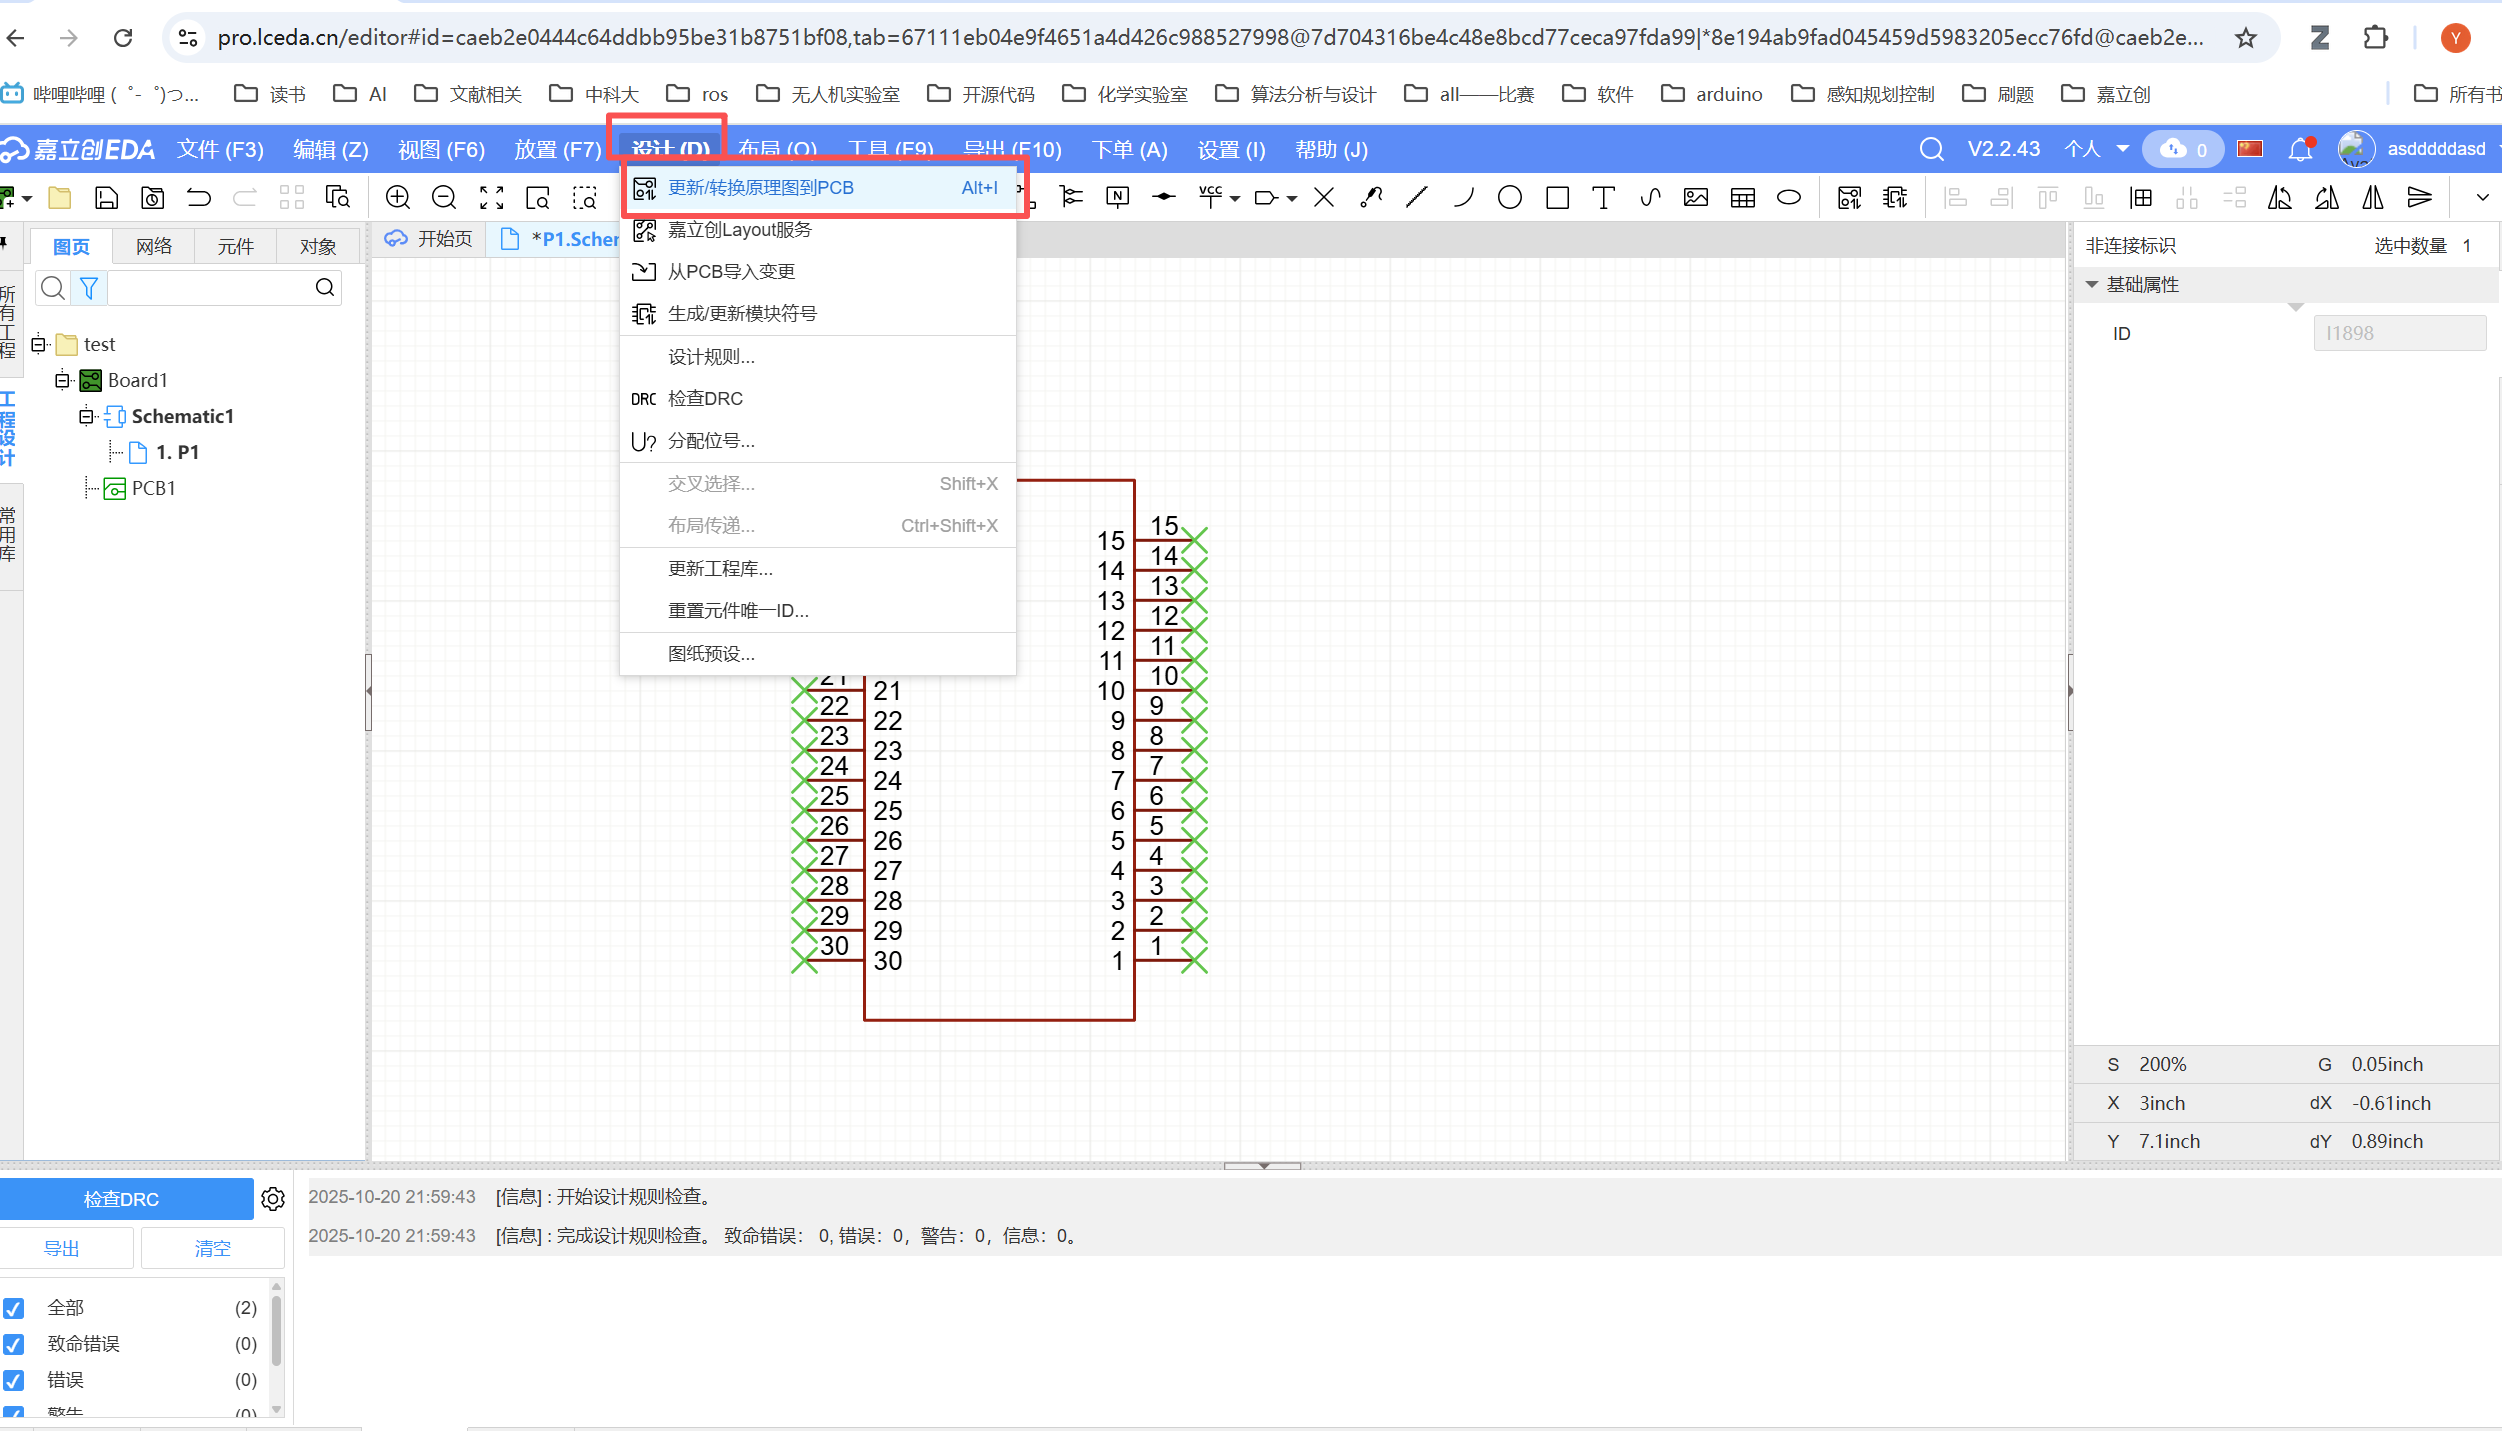Uncheck the 全部 filter checkbox
The width and height of the screenshot is (2502, 1431).
[x=14, y=1308]
